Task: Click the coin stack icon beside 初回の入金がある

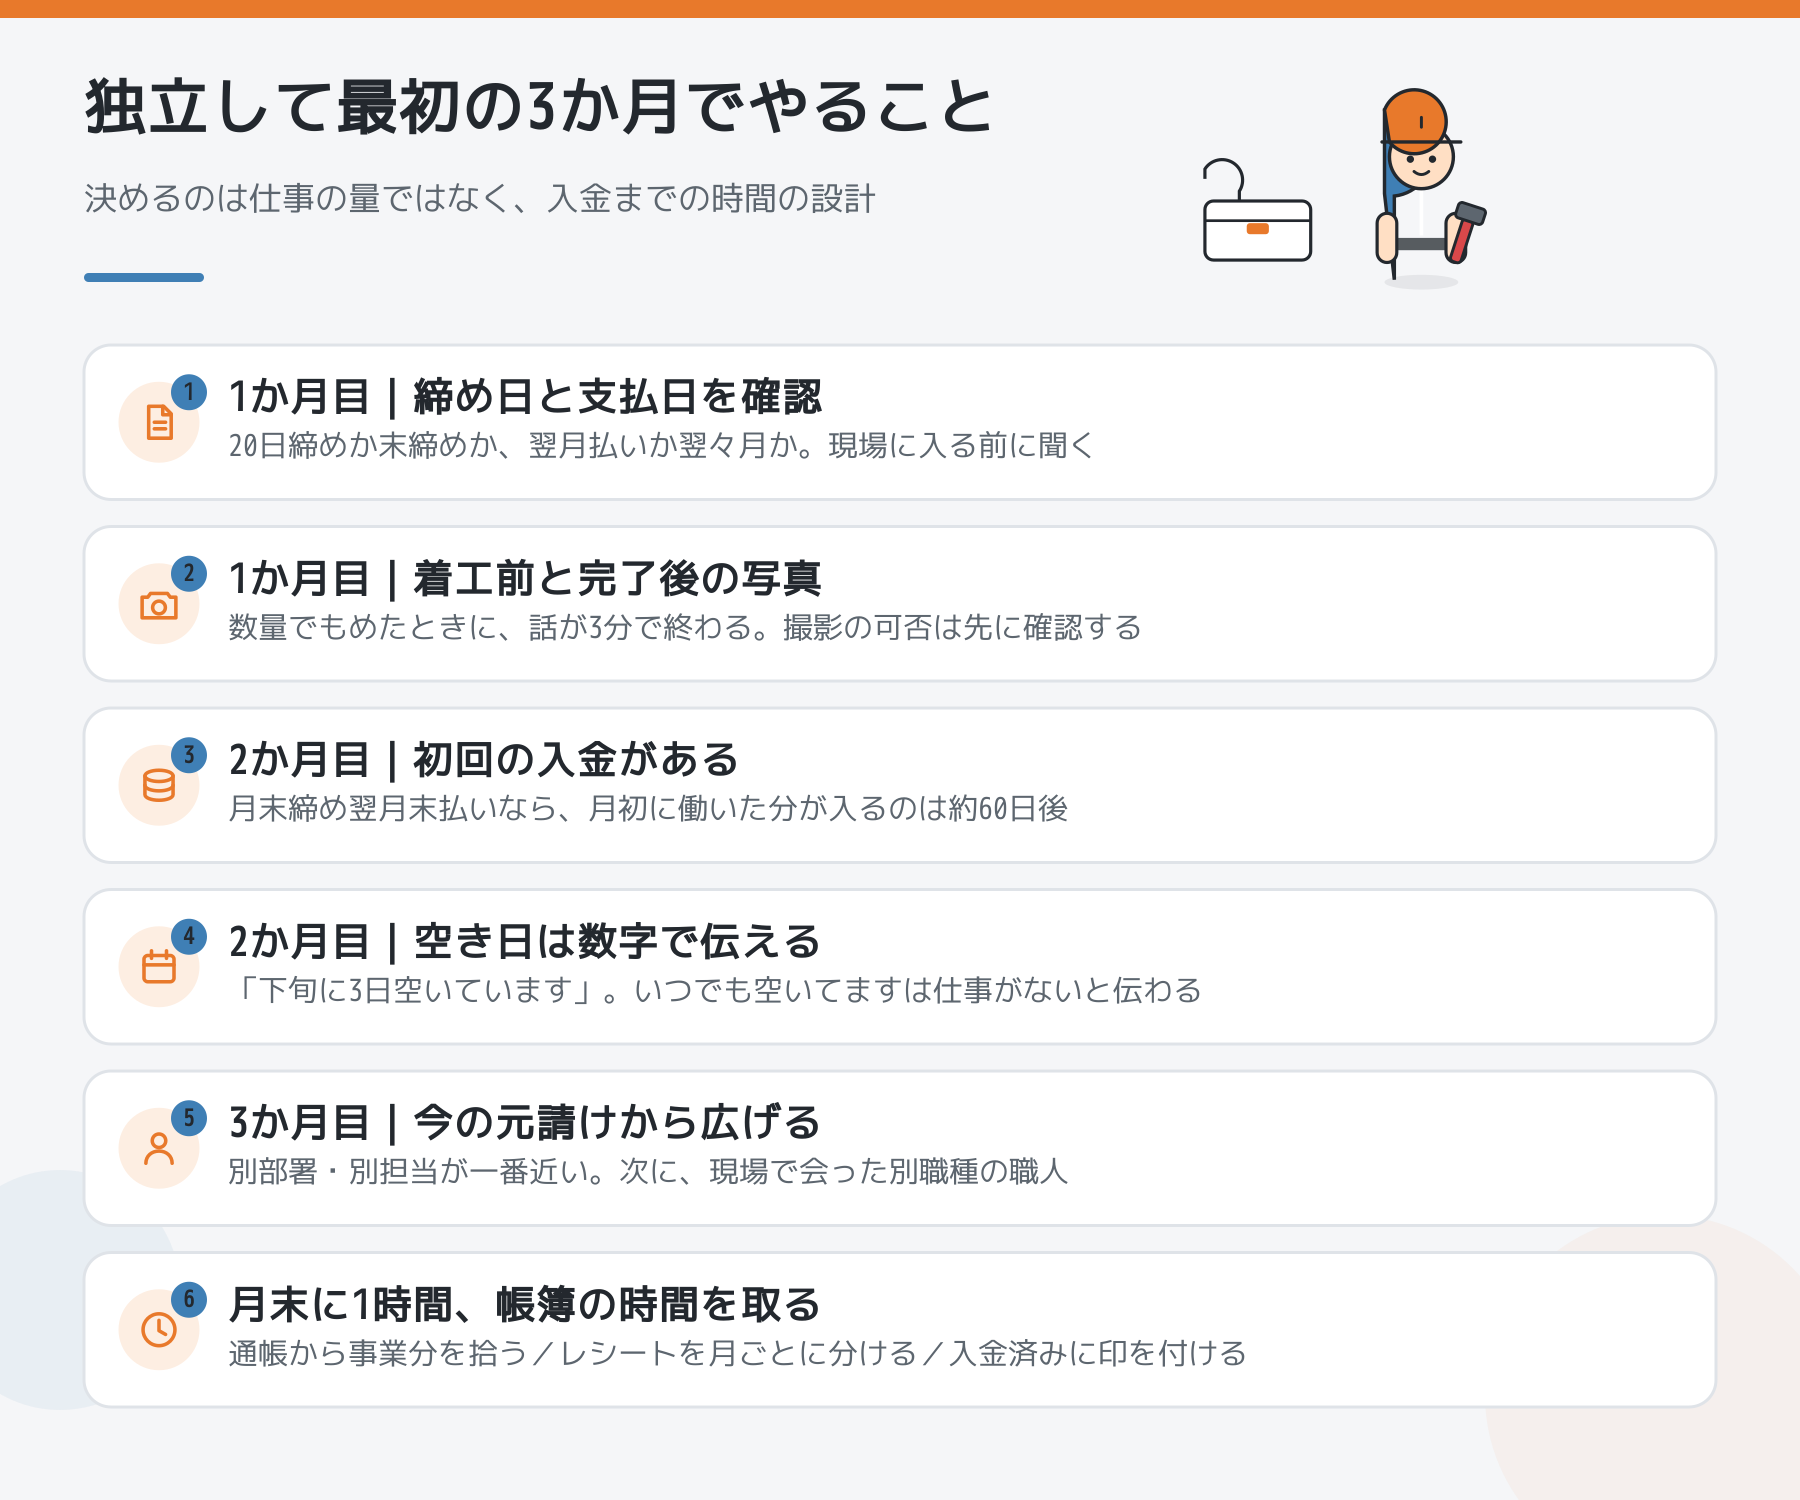Action: (159, 786)
